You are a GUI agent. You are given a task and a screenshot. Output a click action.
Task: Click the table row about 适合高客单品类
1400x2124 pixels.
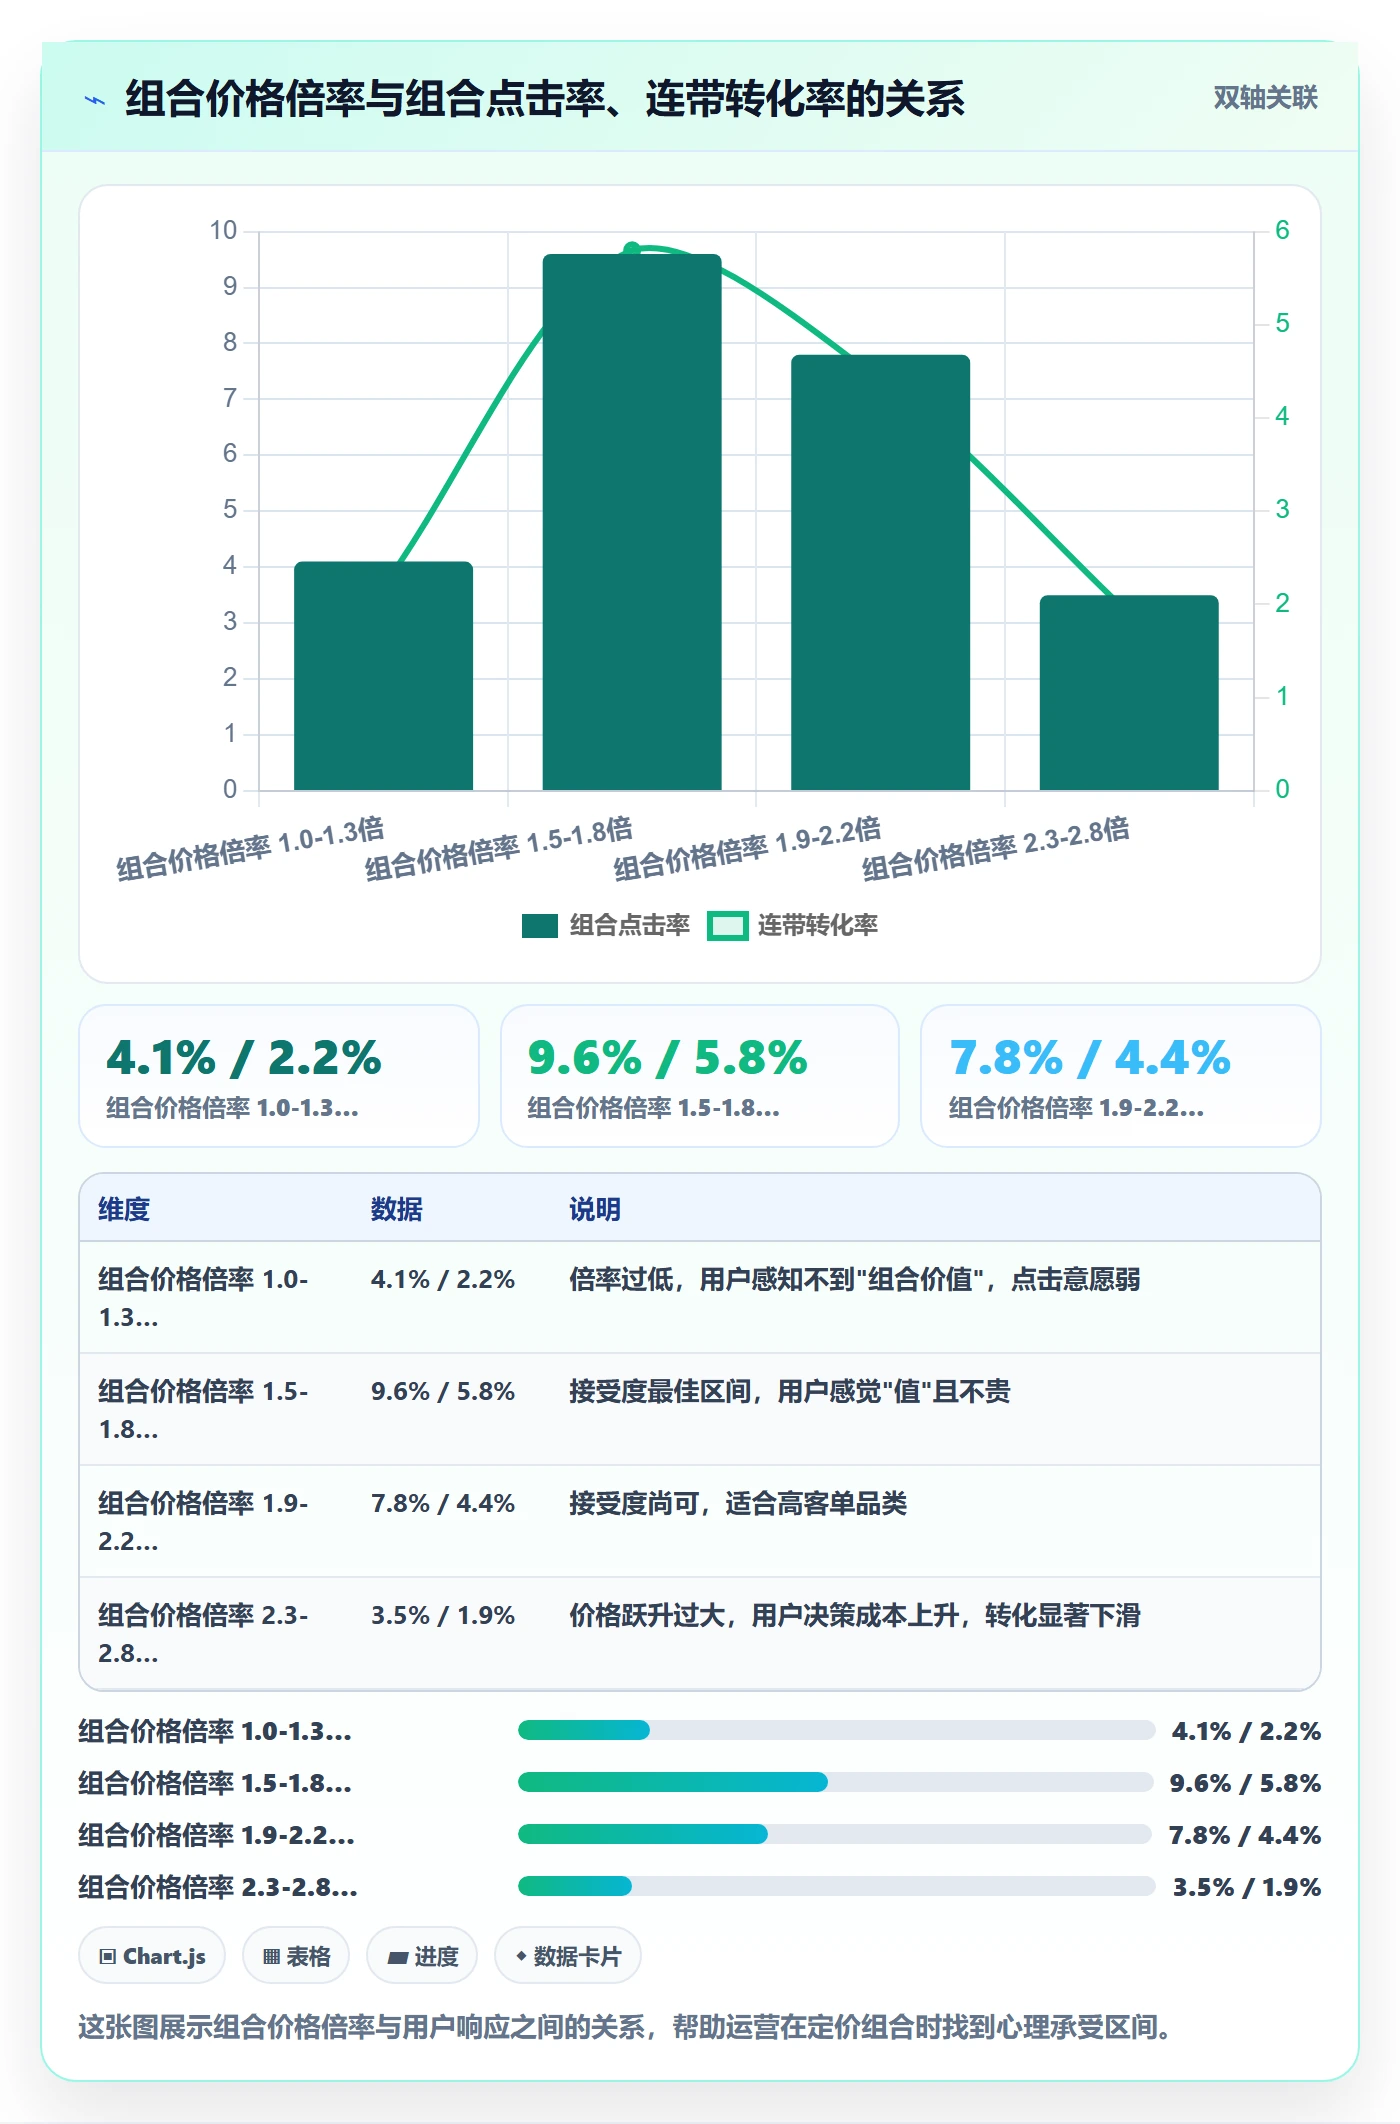point(700,1522)
